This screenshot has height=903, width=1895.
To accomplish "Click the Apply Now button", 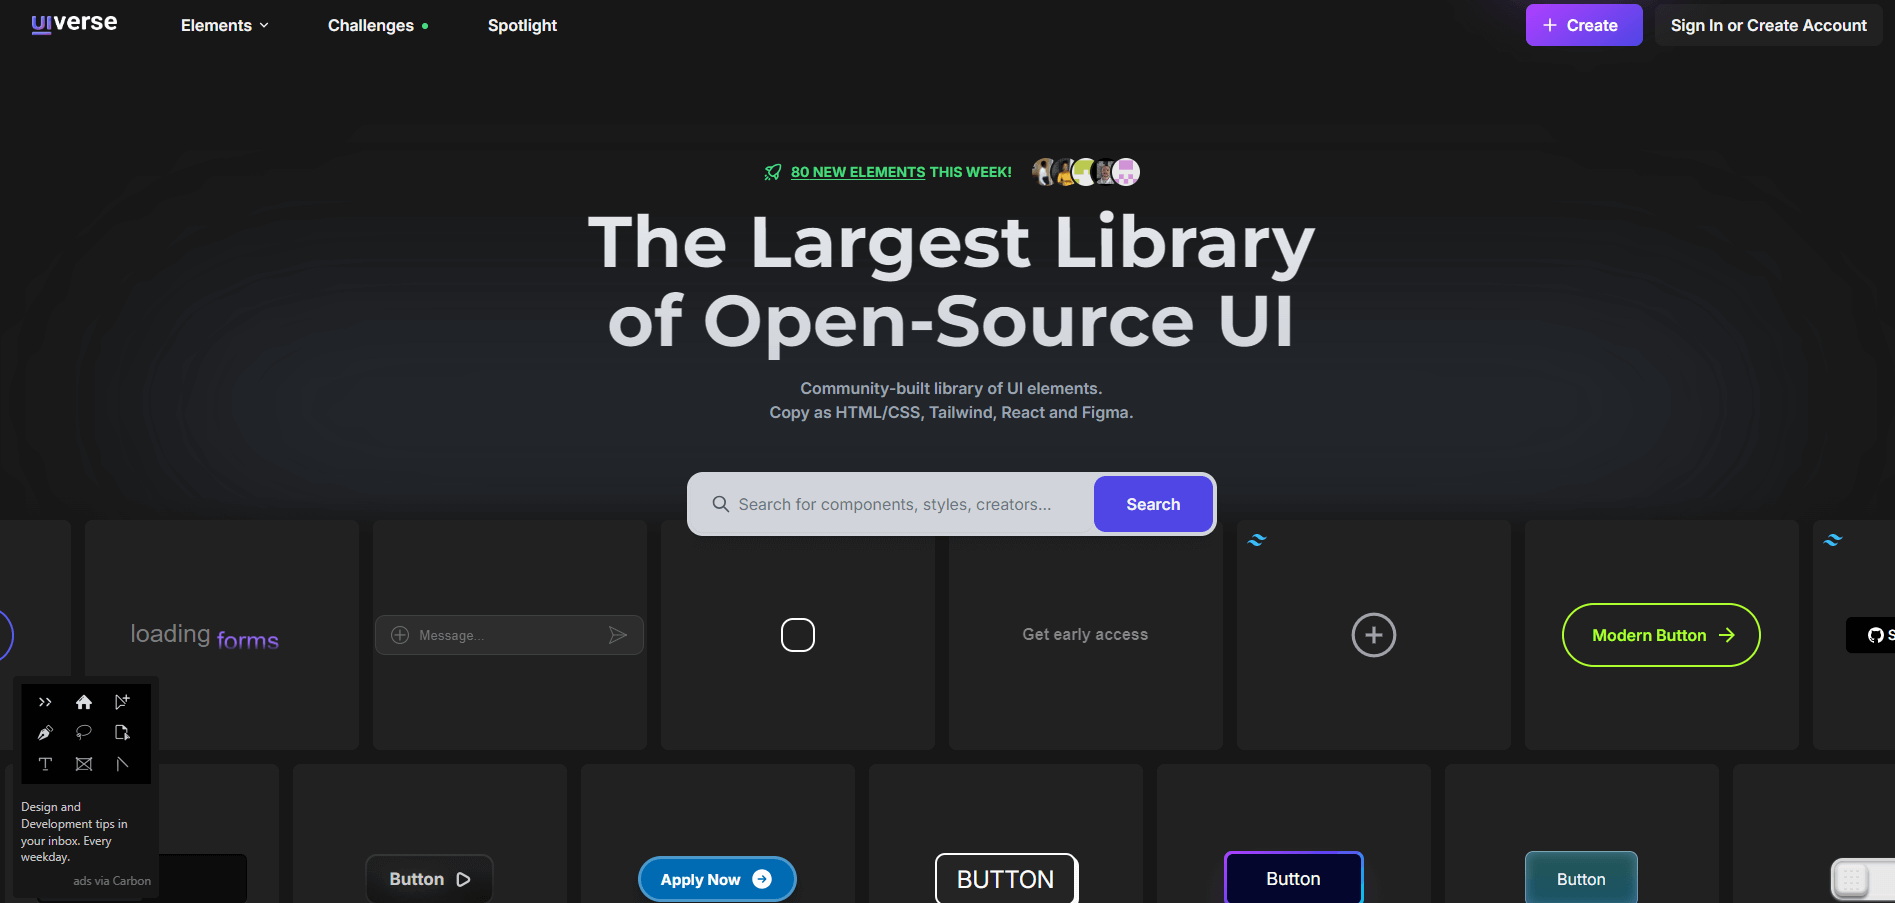I will [717, 879].
